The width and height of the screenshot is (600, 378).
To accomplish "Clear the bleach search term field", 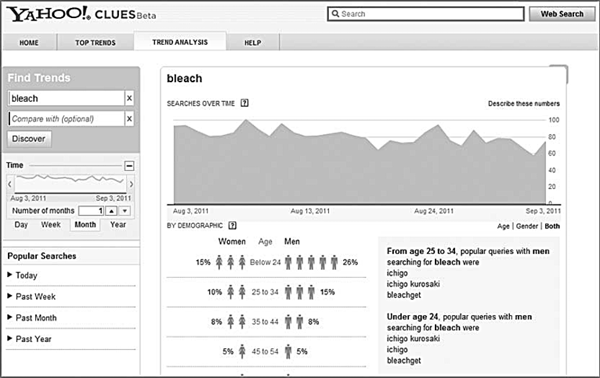I will point(129,98).
